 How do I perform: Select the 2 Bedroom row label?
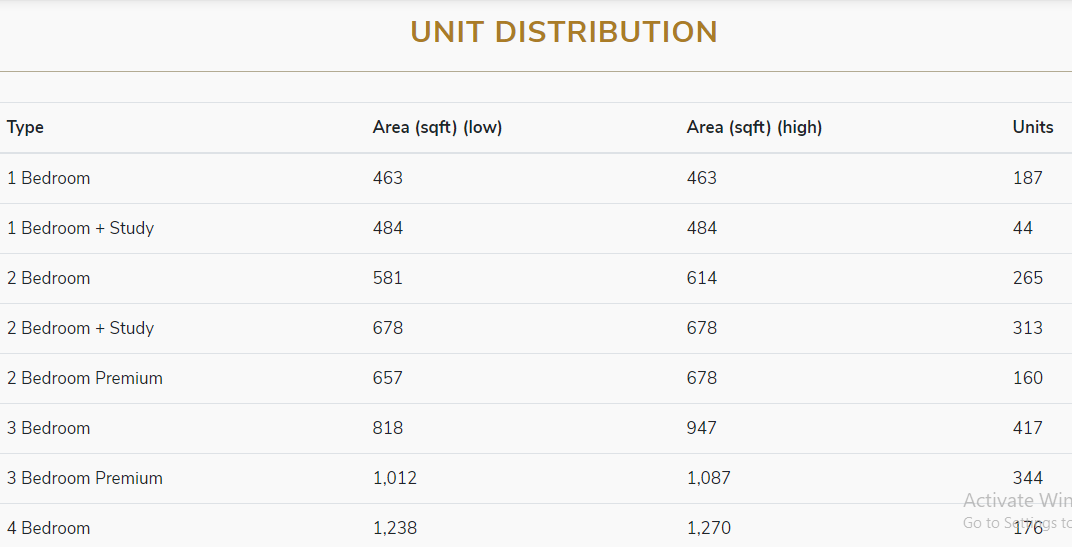48,278
